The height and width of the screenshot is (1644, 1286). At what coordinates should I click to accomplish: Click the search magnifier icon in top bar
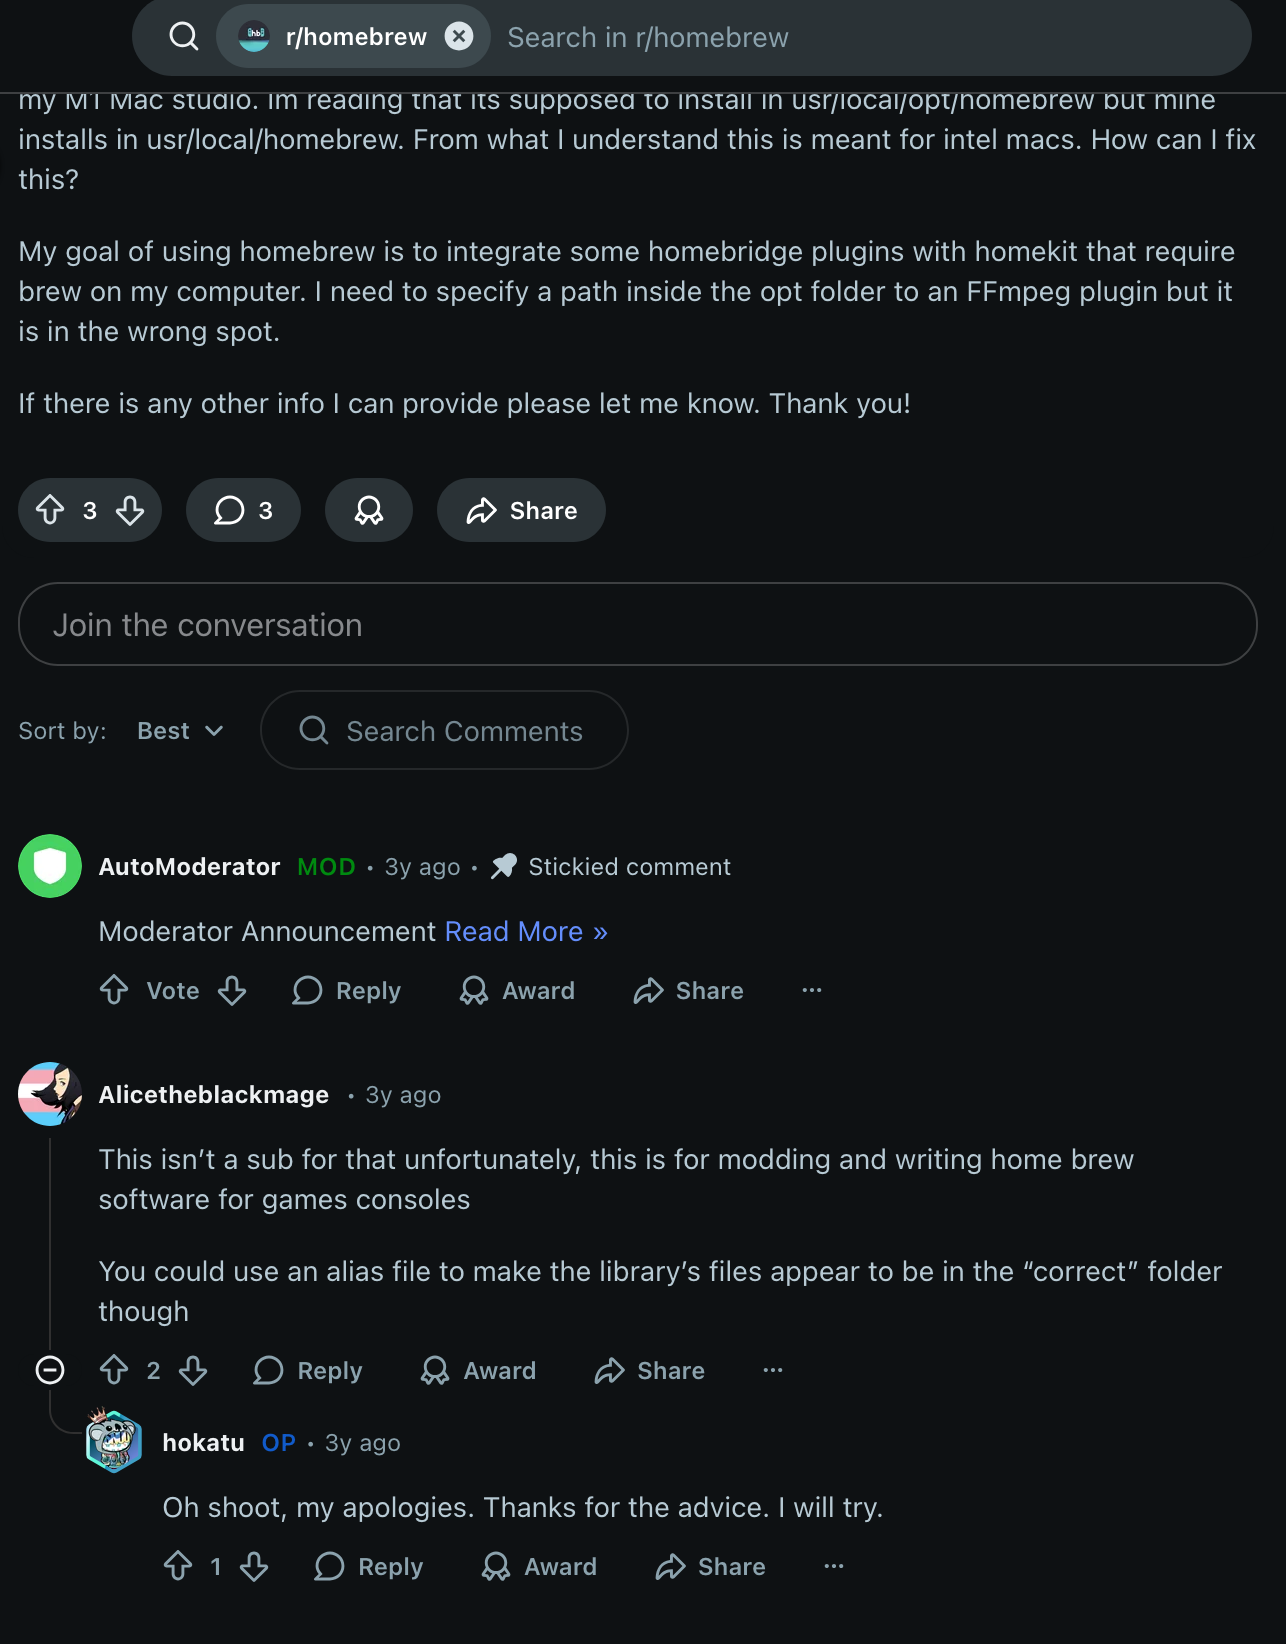coord(184,37)
